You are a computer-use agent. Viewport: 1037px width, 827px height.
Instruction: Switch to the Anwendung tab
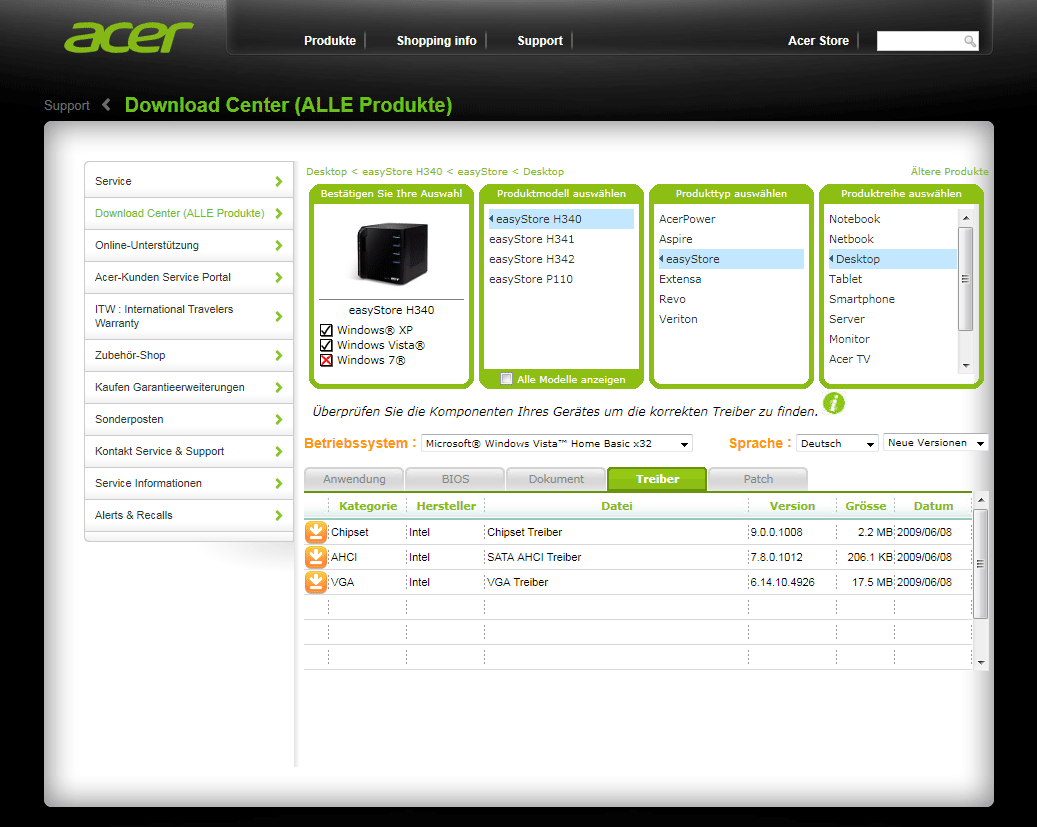pyautogui.click(x=354, y=479)
